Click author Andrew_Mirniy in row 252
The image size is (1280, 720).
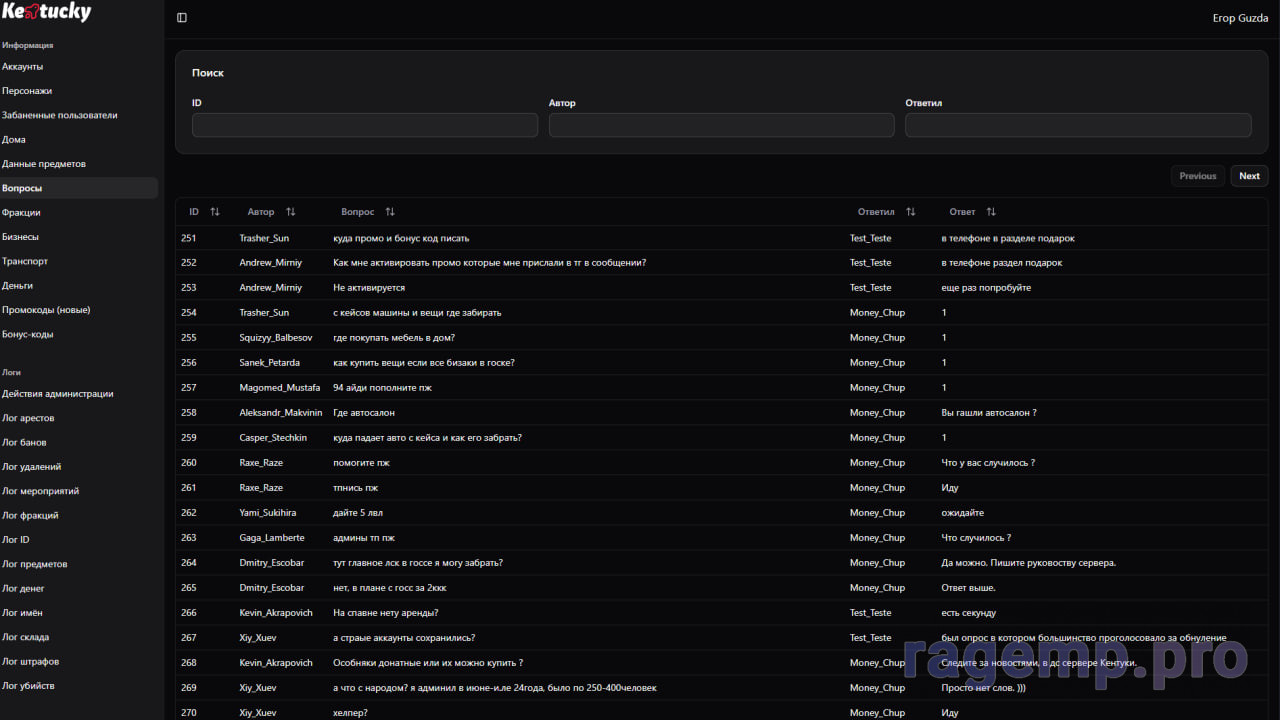(x=270, y=263)
